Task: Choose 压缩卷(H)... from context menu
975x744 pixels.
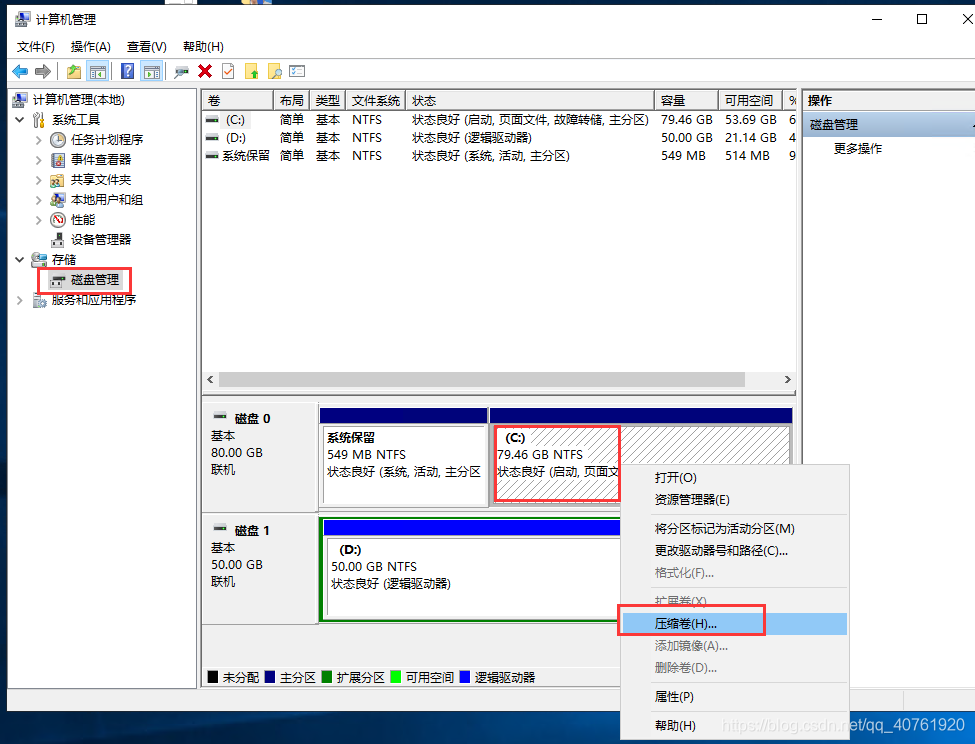Action: click(x=734, y=623)
